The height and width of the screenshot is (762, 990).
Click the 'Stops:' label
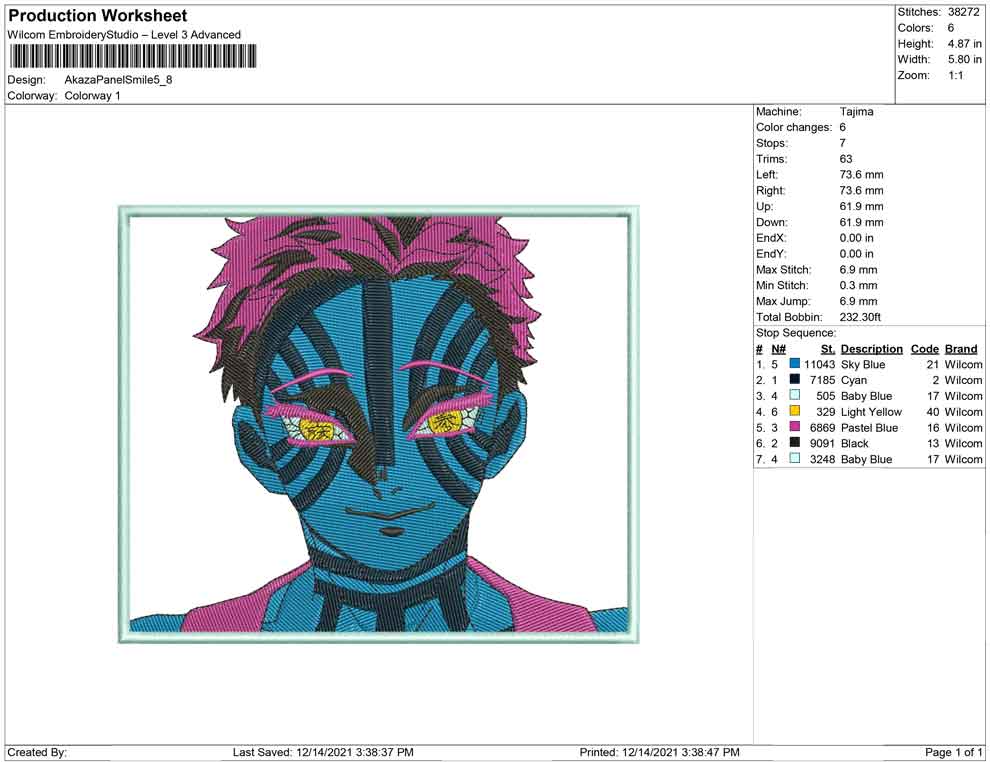(x=772, y=143)
